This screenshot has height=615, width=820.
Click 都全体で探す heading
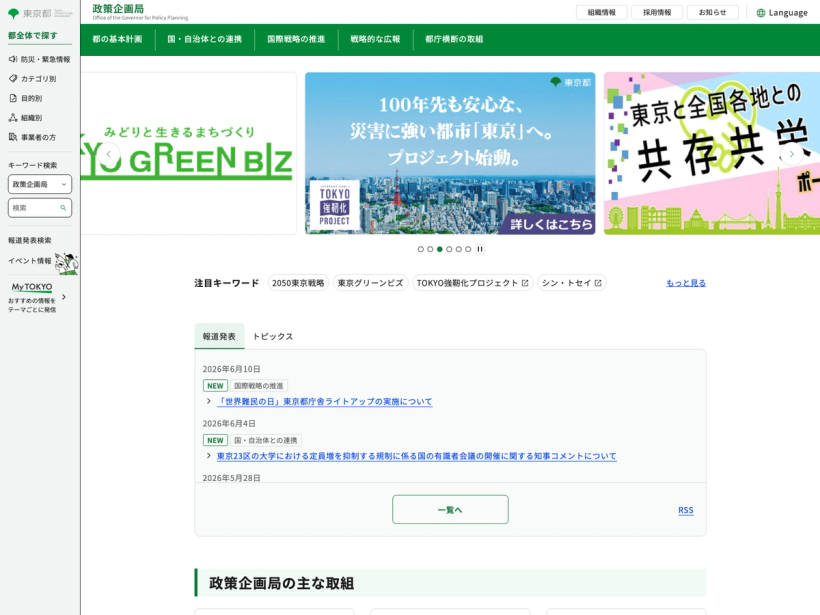click(x=32, y=36)
